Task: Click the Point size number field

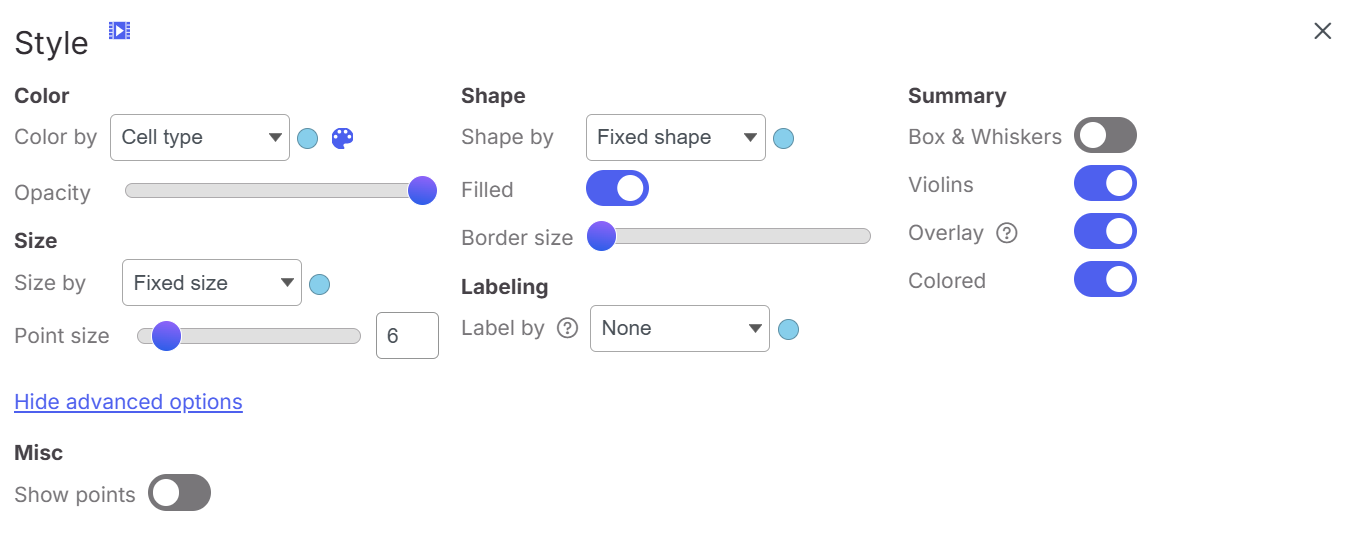Action: 406,336
